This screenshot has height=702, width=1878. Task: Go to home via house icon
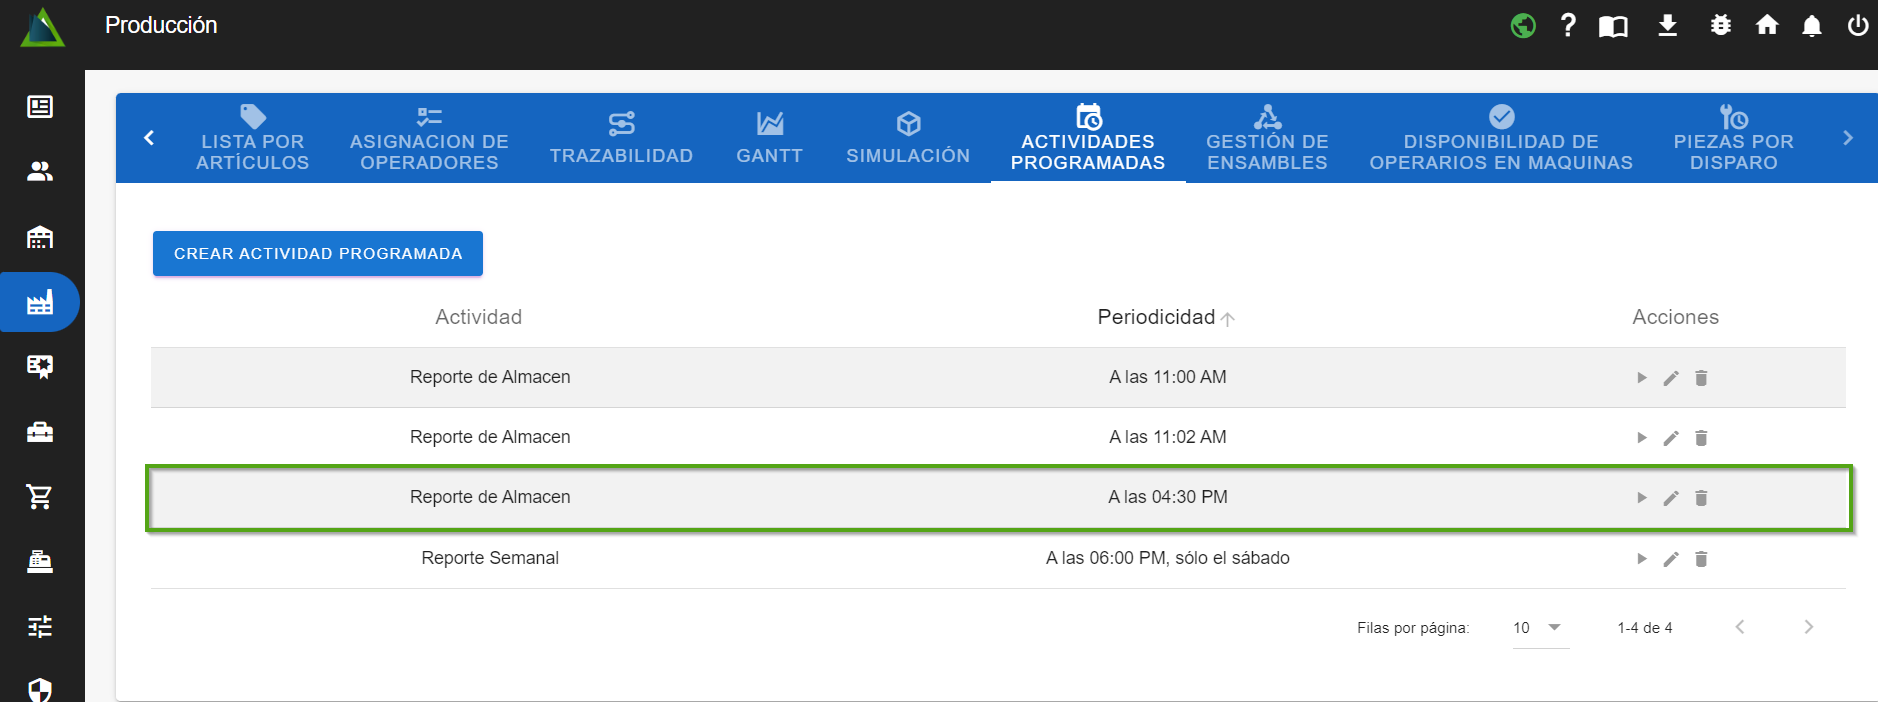pos(1767,25)
